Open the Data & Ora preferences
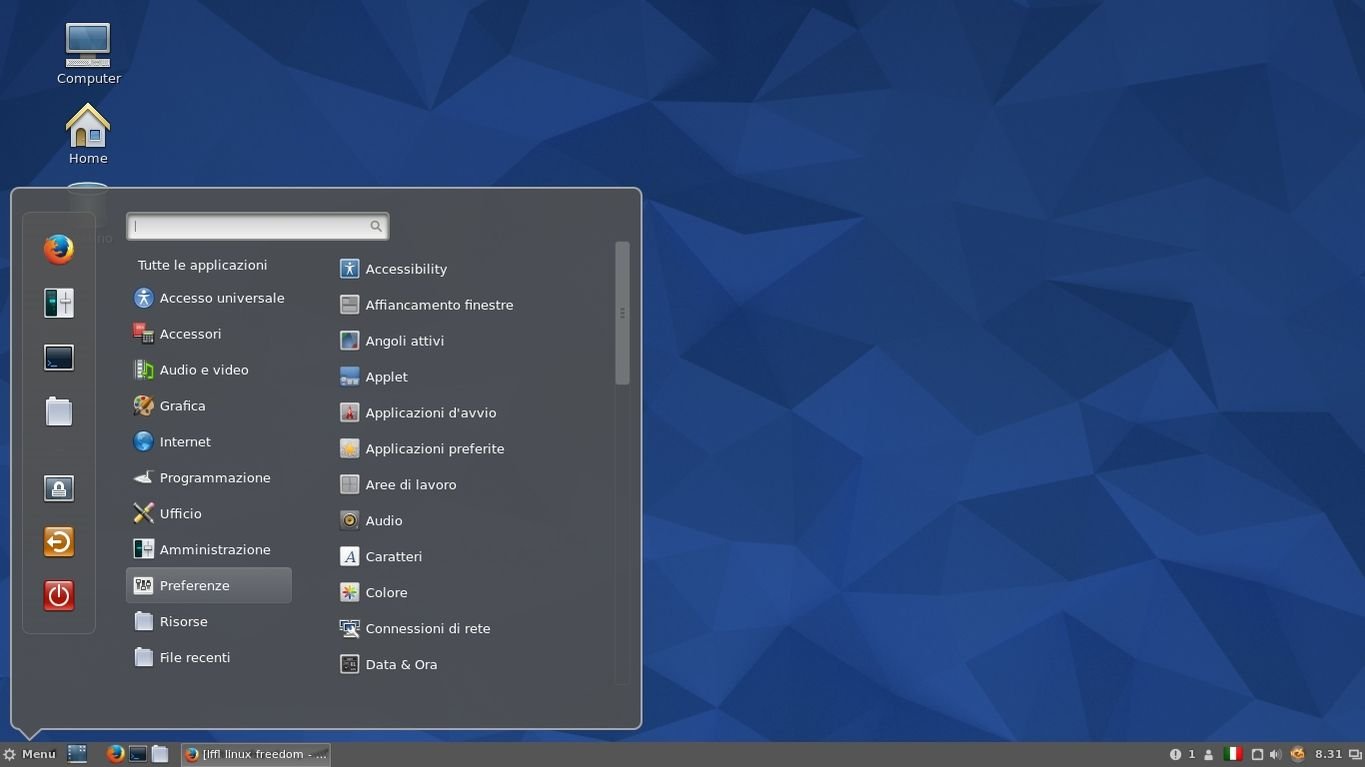The width and height of the screenshot is (1365, 767). pyautogui.click(x=400, y=665)
